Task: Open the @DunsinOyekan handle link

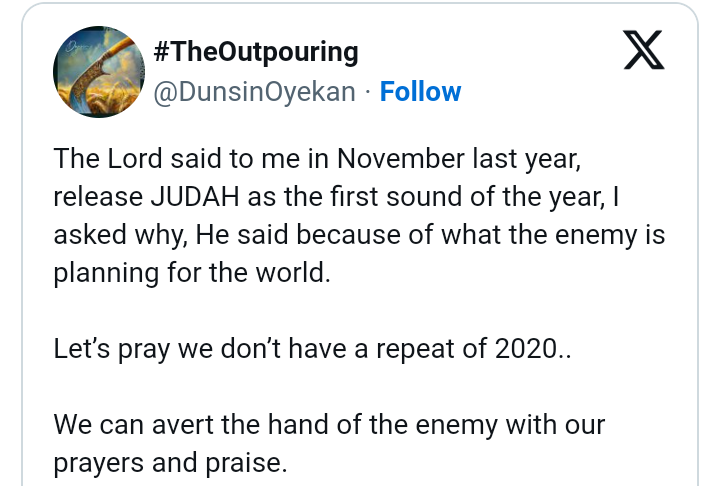Action: [255, 92]
